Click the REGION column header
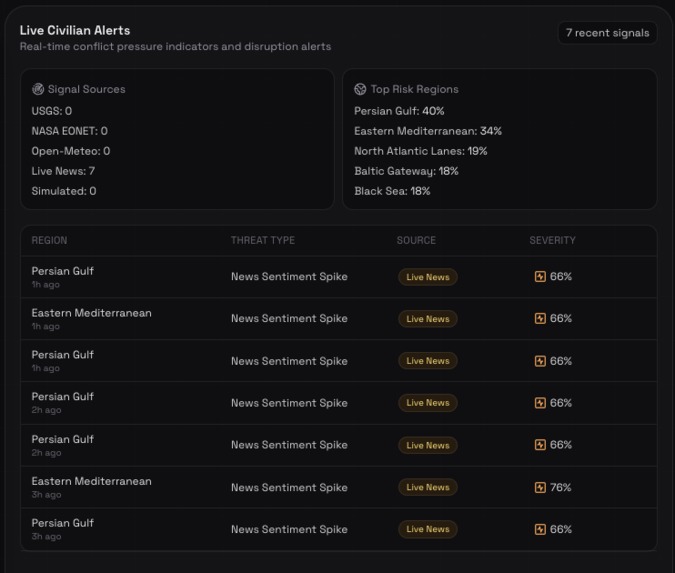 pyautogui.click(x=49, y=240)
